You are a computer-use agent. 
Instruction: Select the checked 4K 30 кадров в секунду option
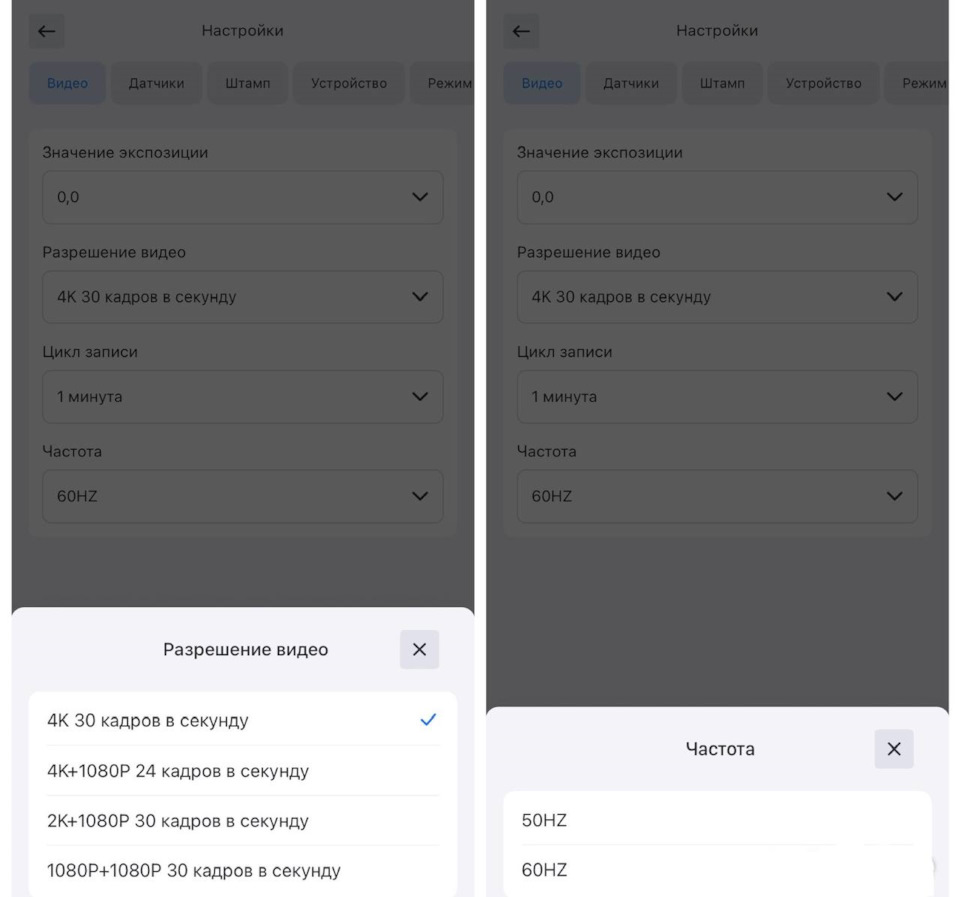pos(242,720)
